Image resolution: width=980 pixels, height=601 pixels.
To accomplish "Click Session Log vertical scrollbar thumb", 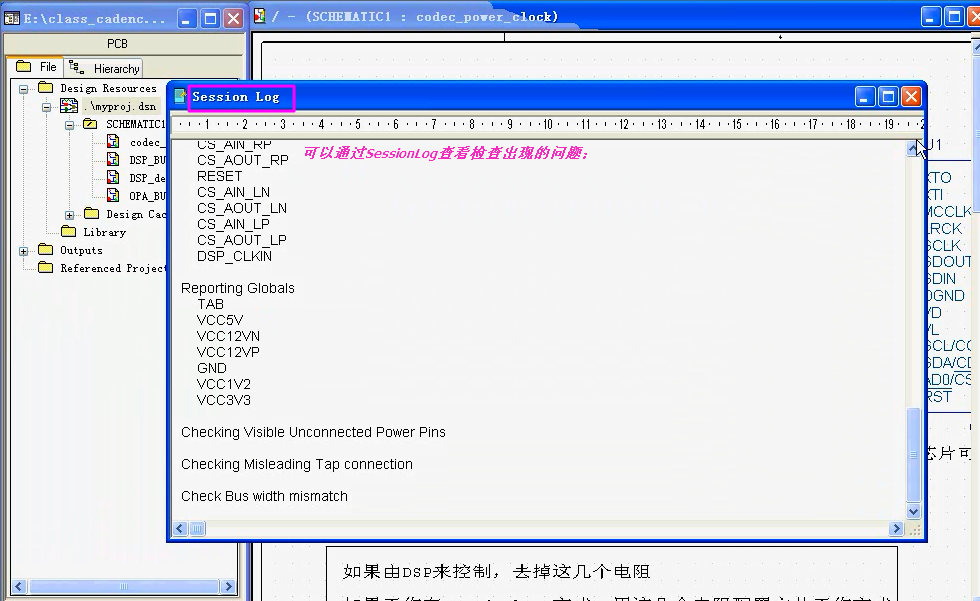I will tap(913, 454).
